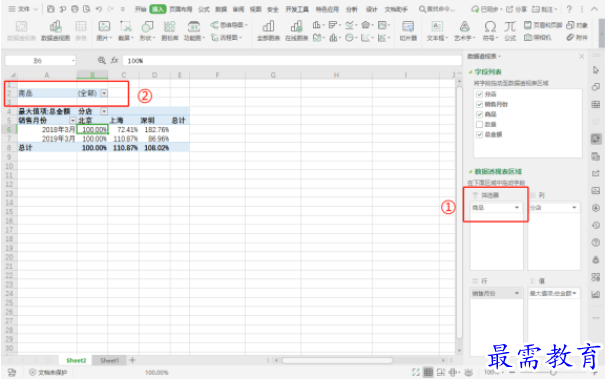Open the 开始 ribbon tab
The width and height of the screenshot is (609, 388).
click(140, 9)
